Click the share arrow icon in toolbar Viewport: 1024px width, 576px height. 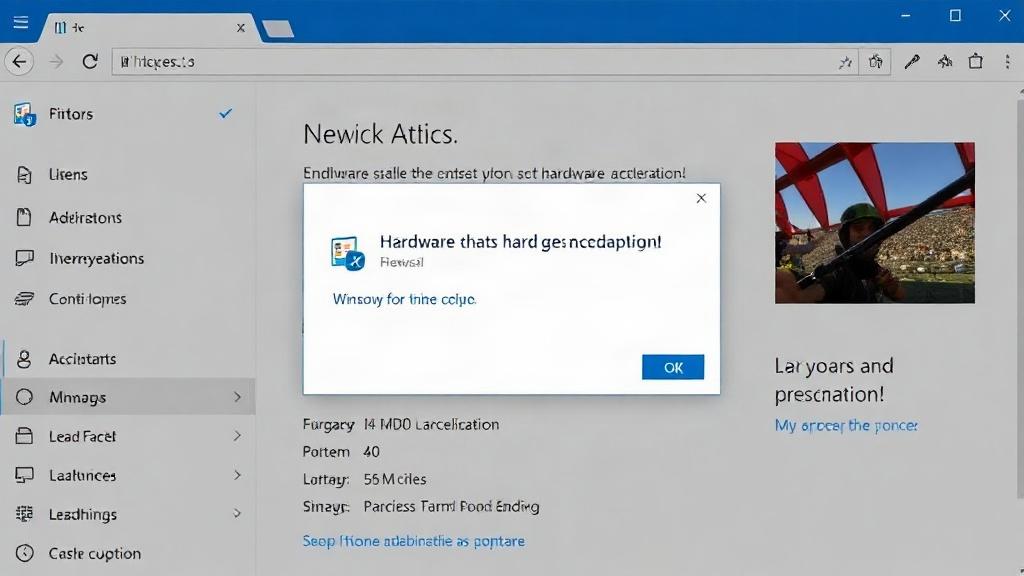coord(944,62)
